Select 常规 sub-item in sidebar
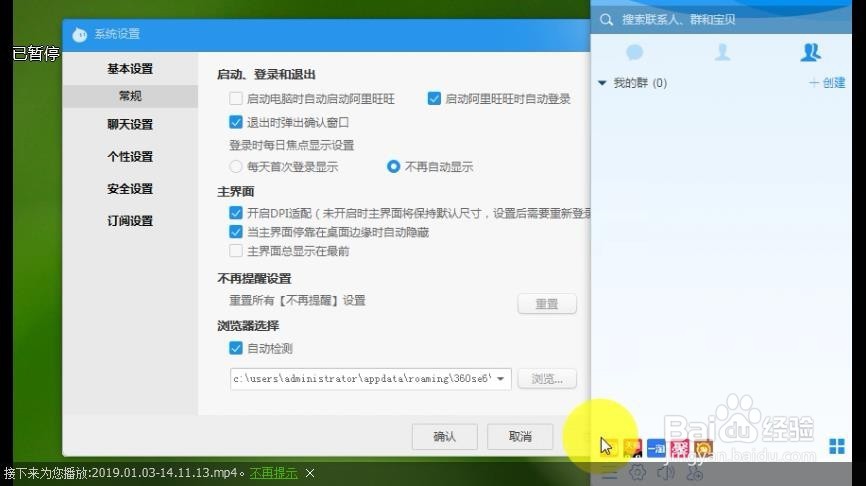The height and width of the screenshot is (486, 866). click(x=130, y=96)
